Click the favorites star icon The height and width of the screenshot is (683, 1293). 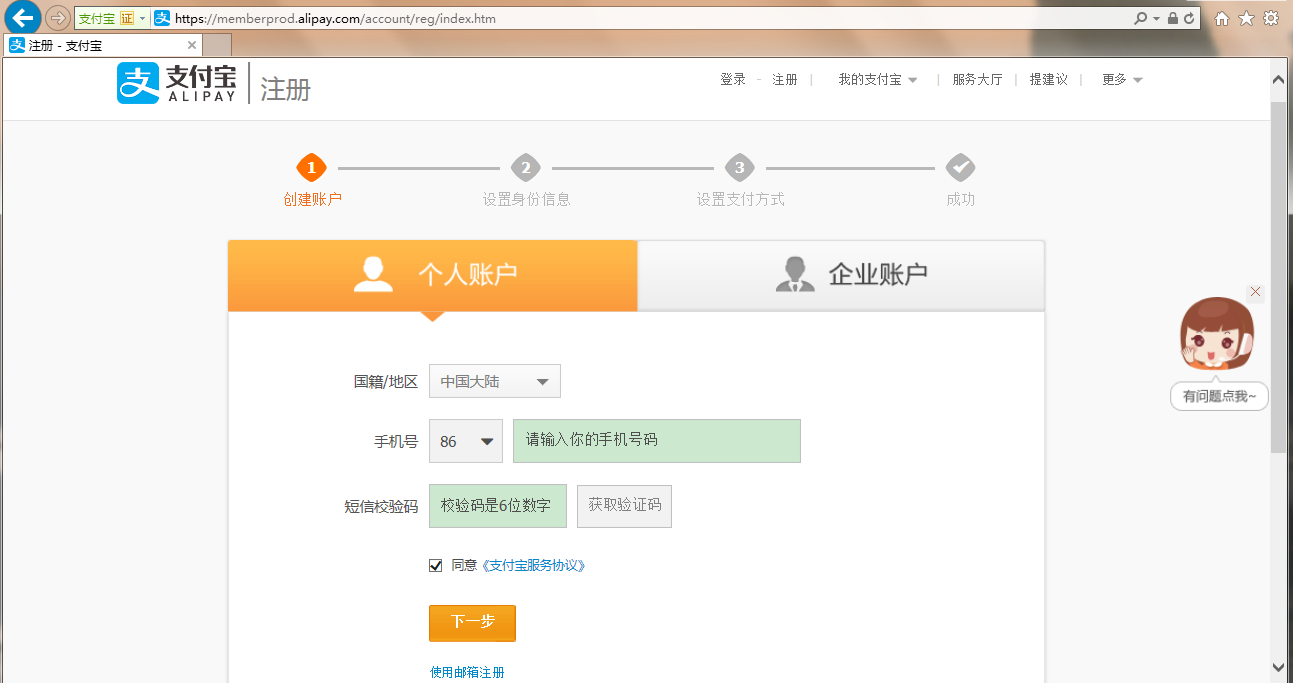(1246, 18)
